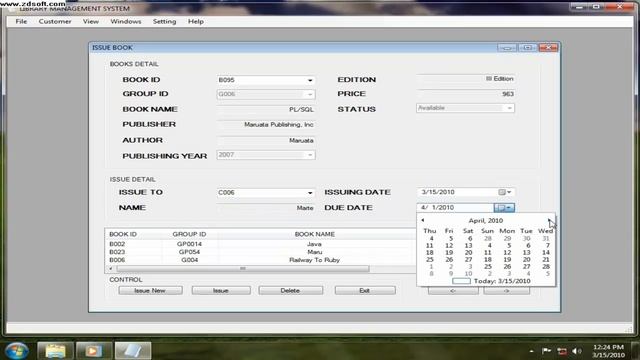Toggle the DUE DATE calendar dropdown
Image resolution: width=640 pixels, height=360 pixels.
click(x=504, y=208)
